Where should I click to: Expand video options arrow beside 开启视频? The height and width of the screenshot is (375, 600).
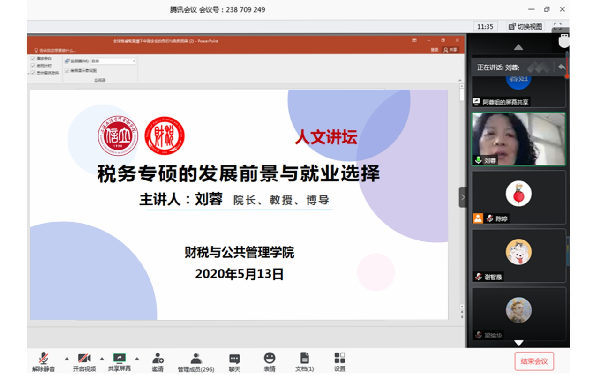pos(102,359)
